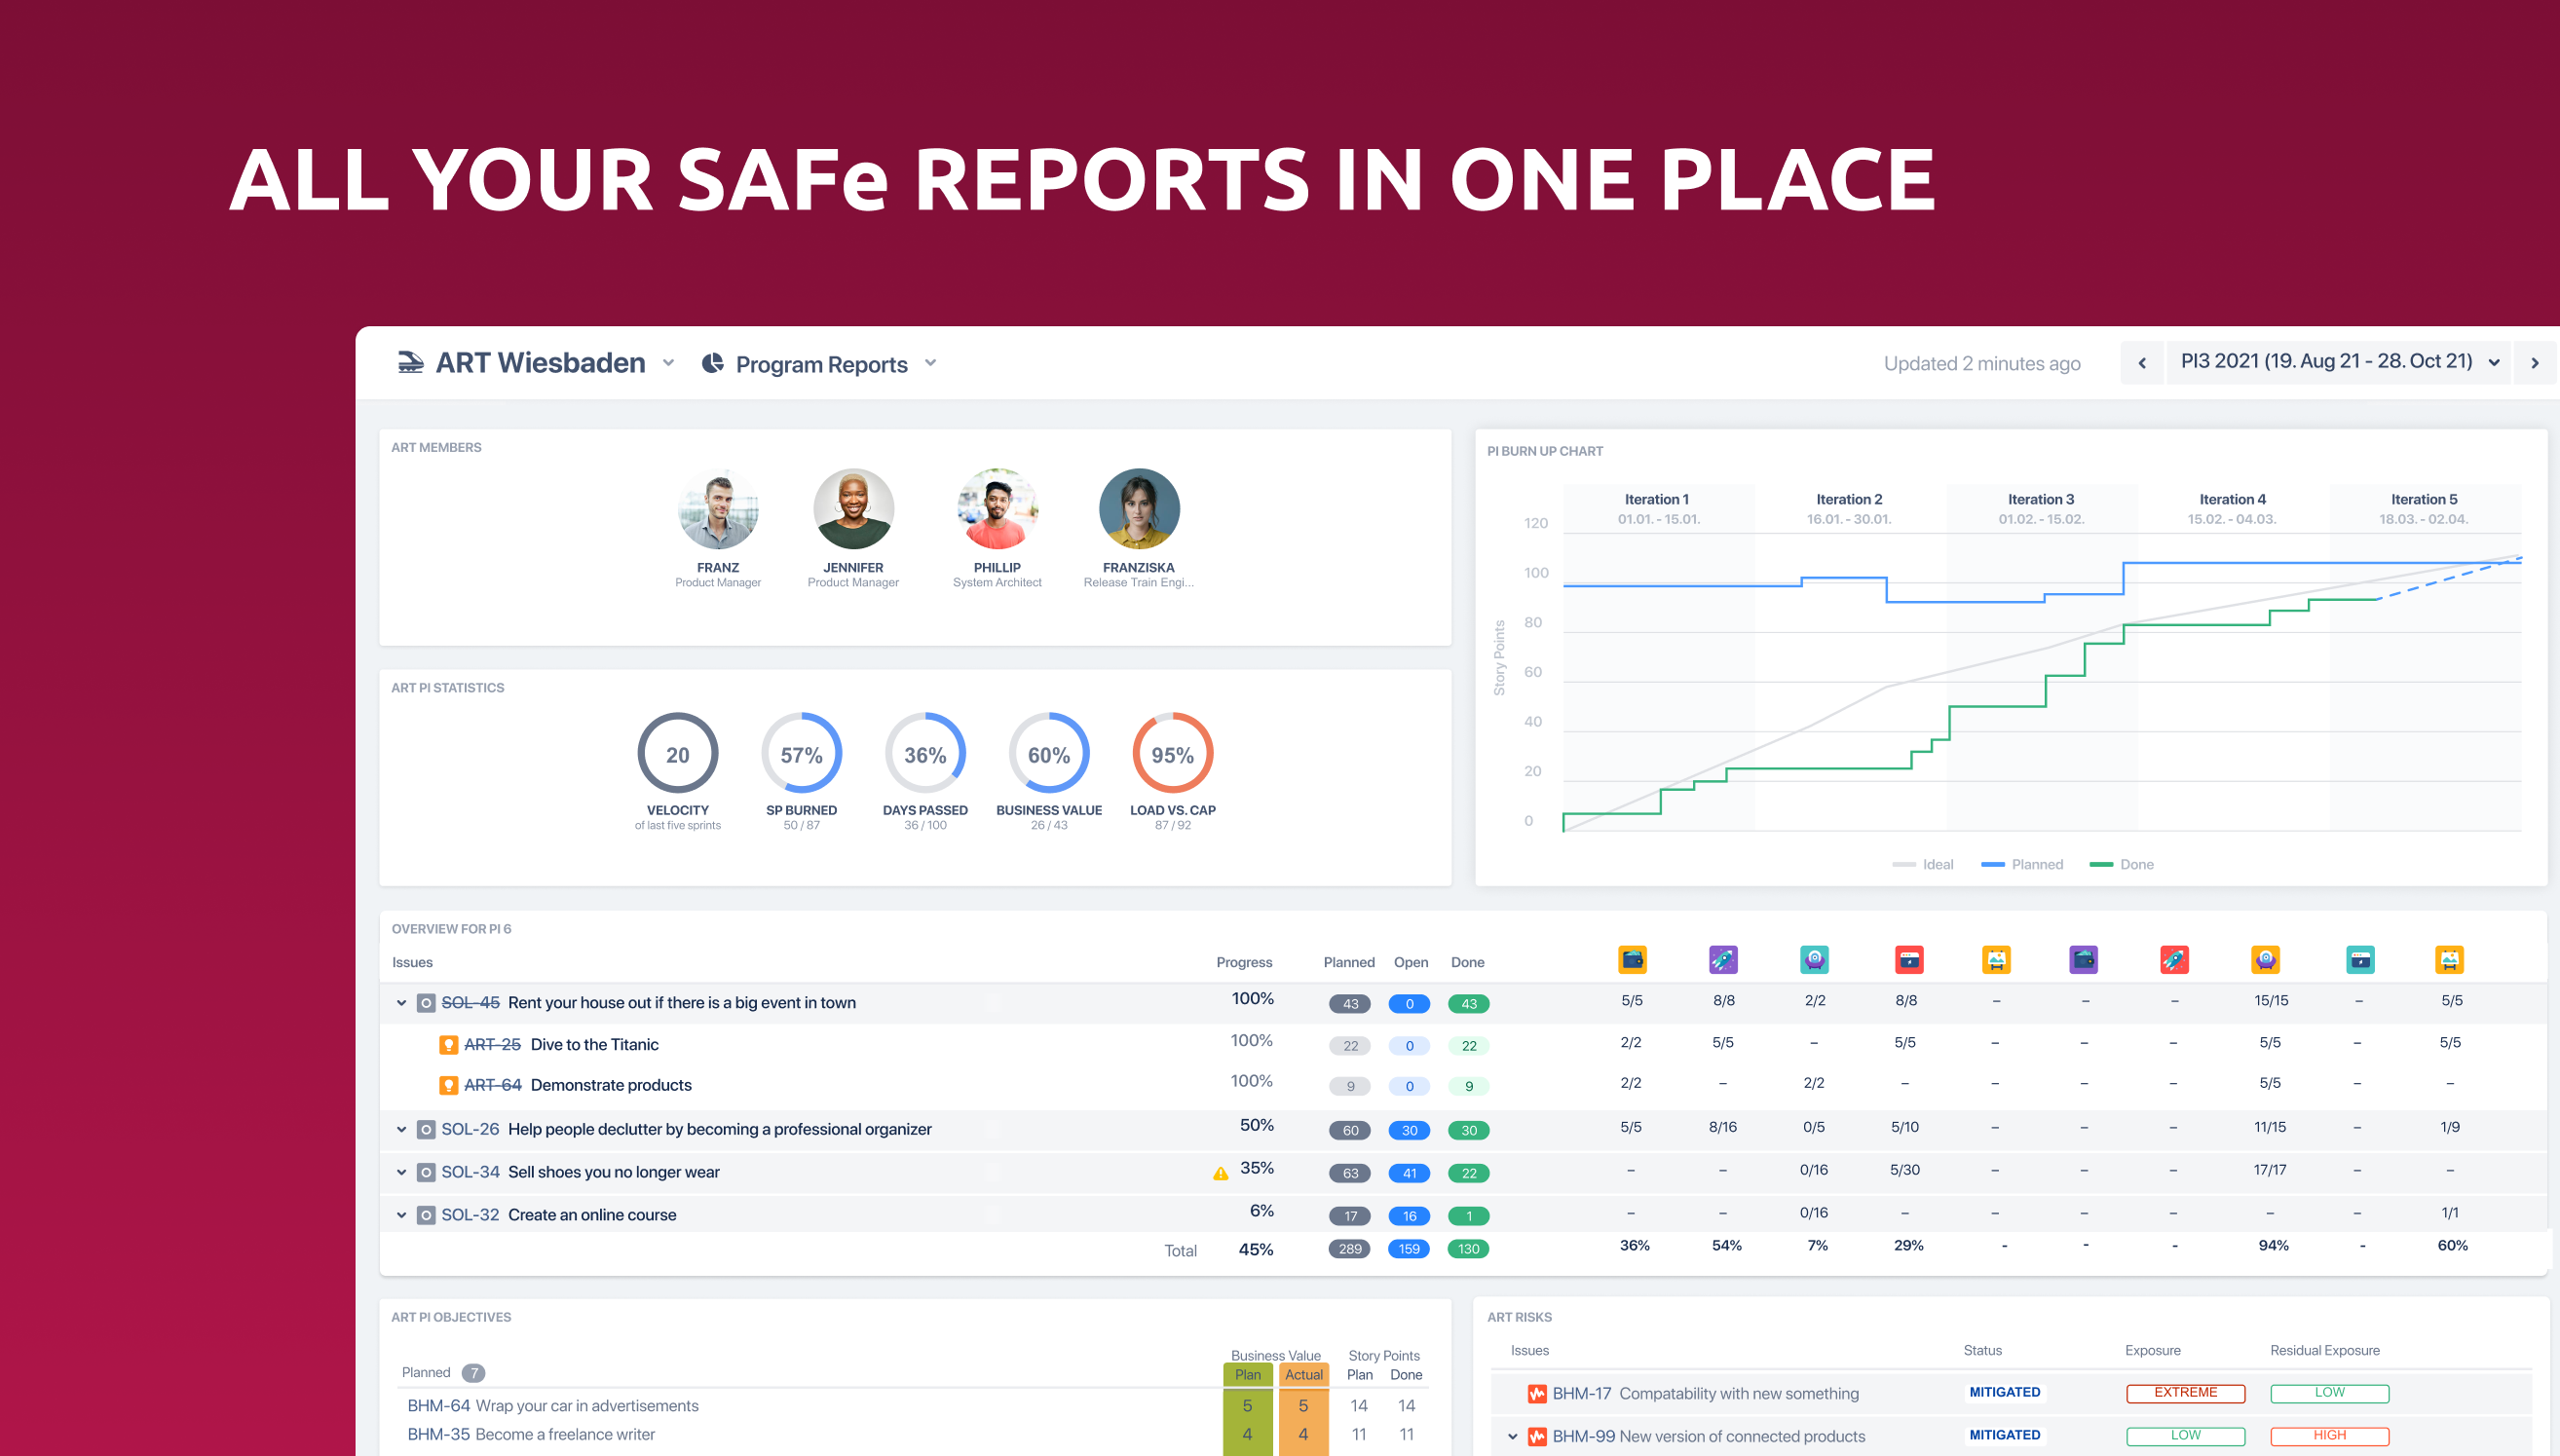This screenshot has height=1456, width=2560.
Task: Expand the BHM-99 risk row
Action: coord(1512,1437)
